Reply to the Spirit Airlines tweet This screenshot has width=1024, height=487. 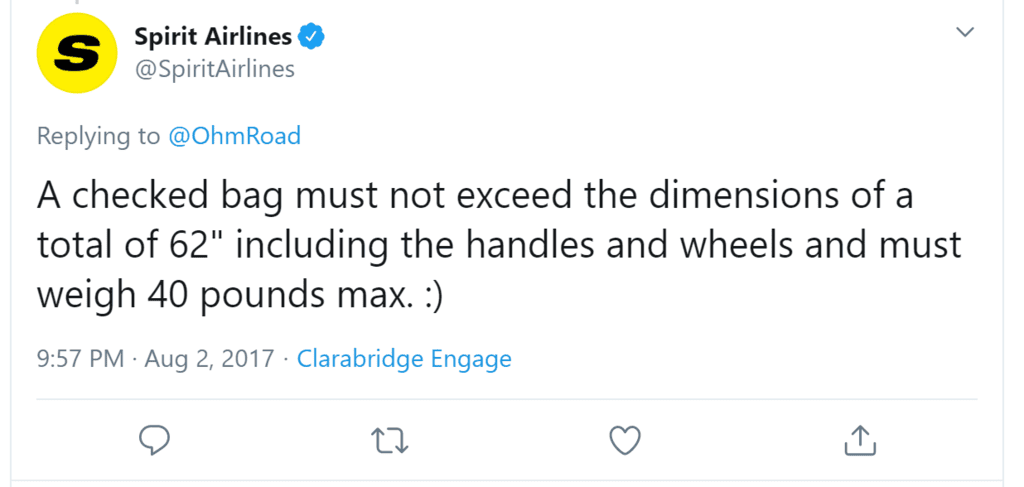click(x=155, y=441)
